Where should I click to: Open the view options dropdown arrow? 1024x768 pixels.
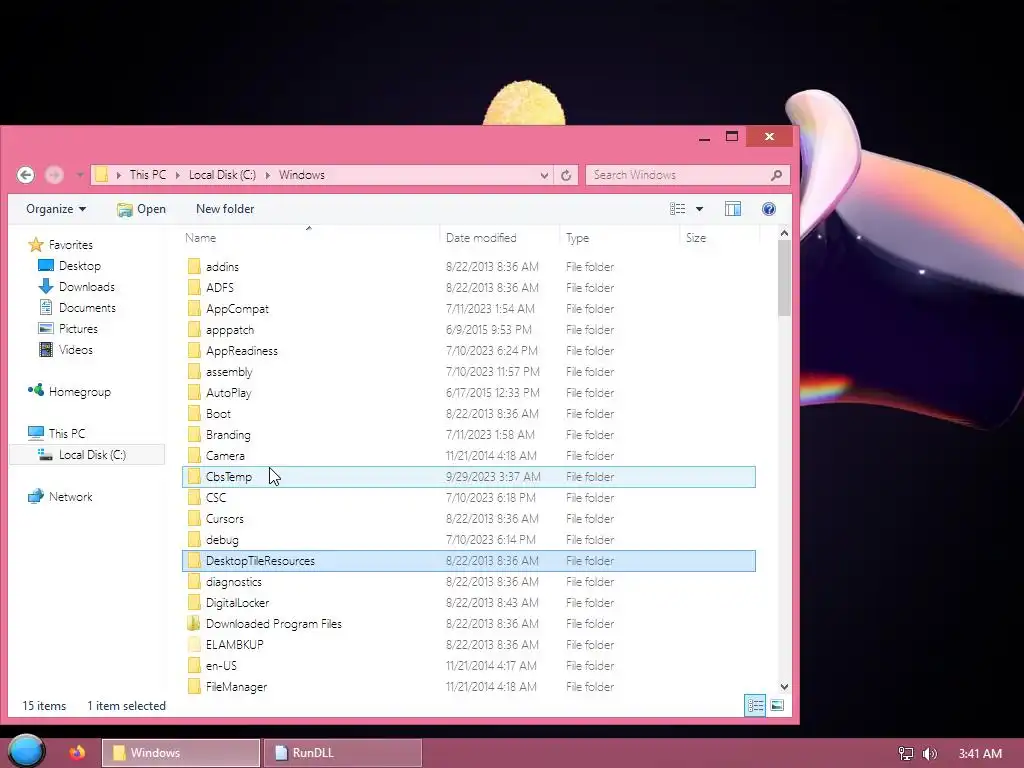click(699, 209)
